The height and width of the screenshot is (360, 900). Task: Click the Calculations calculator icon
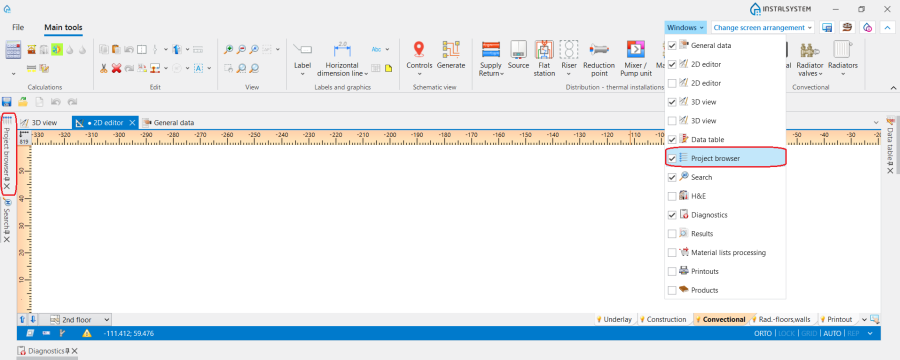click(13, 50)
